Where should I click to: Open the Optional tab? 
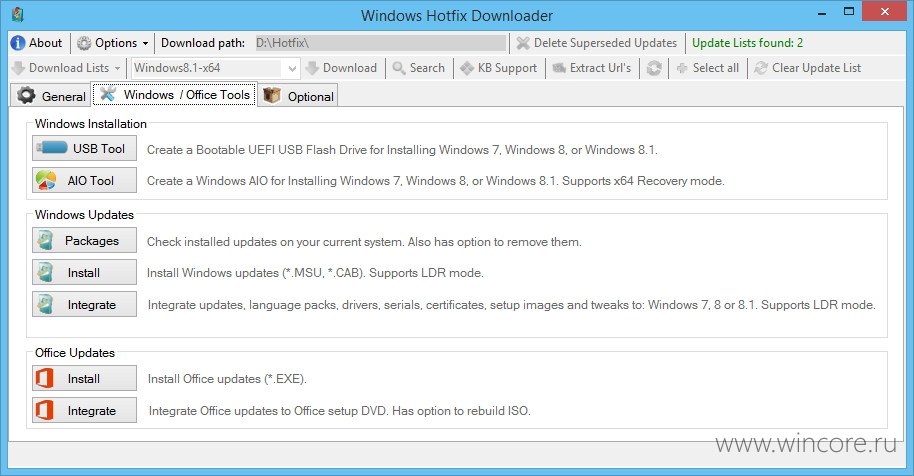[x=298, y=96]
